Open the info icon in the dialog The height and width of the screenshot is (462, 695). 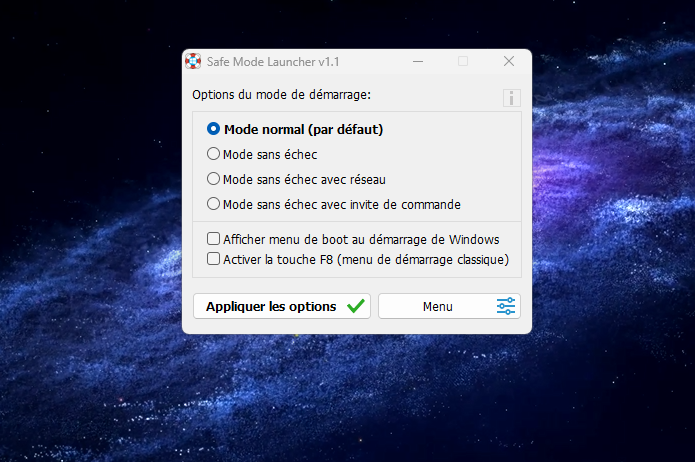(x=511, y=98)
